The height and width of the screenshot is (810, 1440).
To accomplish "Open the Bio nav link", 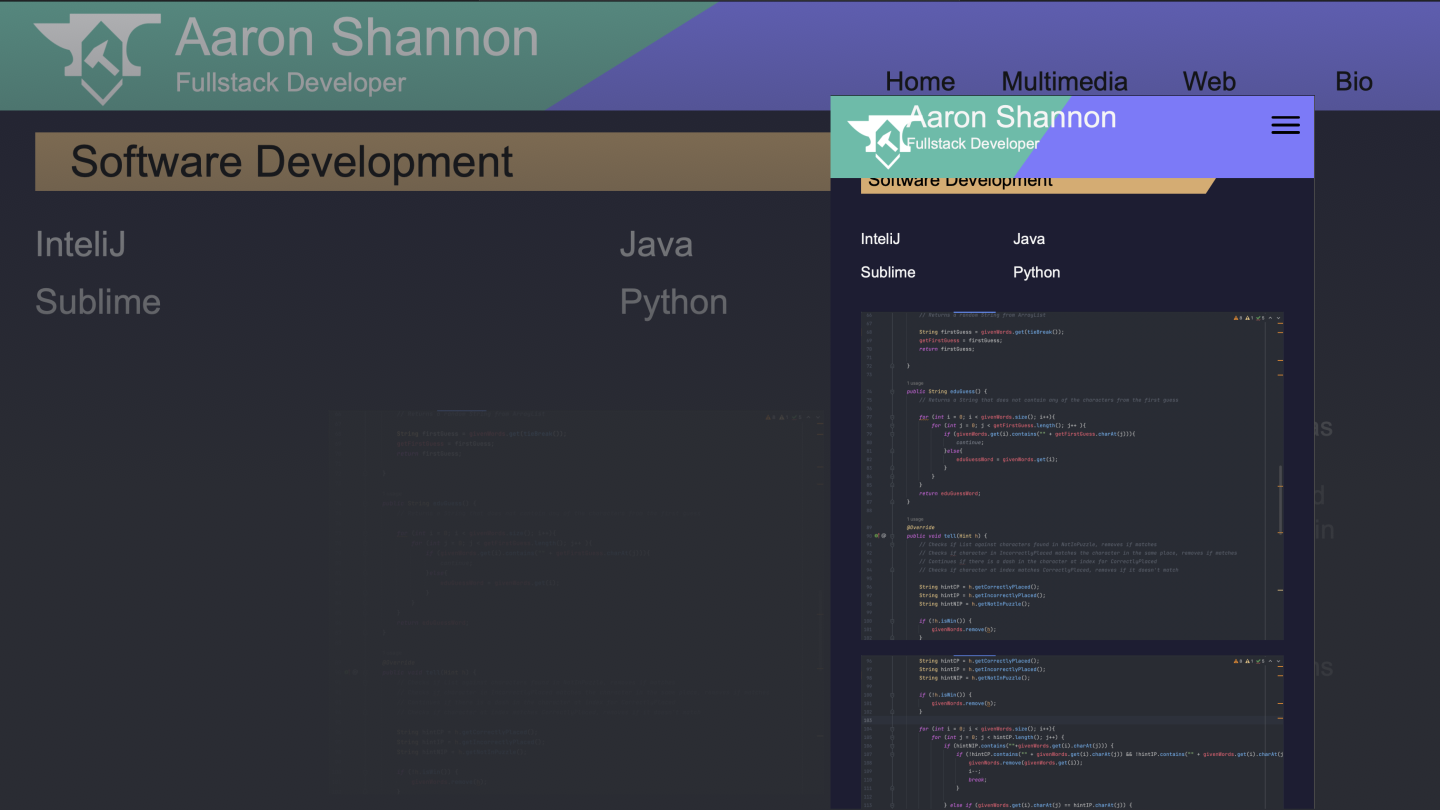I will point(1354,82).
